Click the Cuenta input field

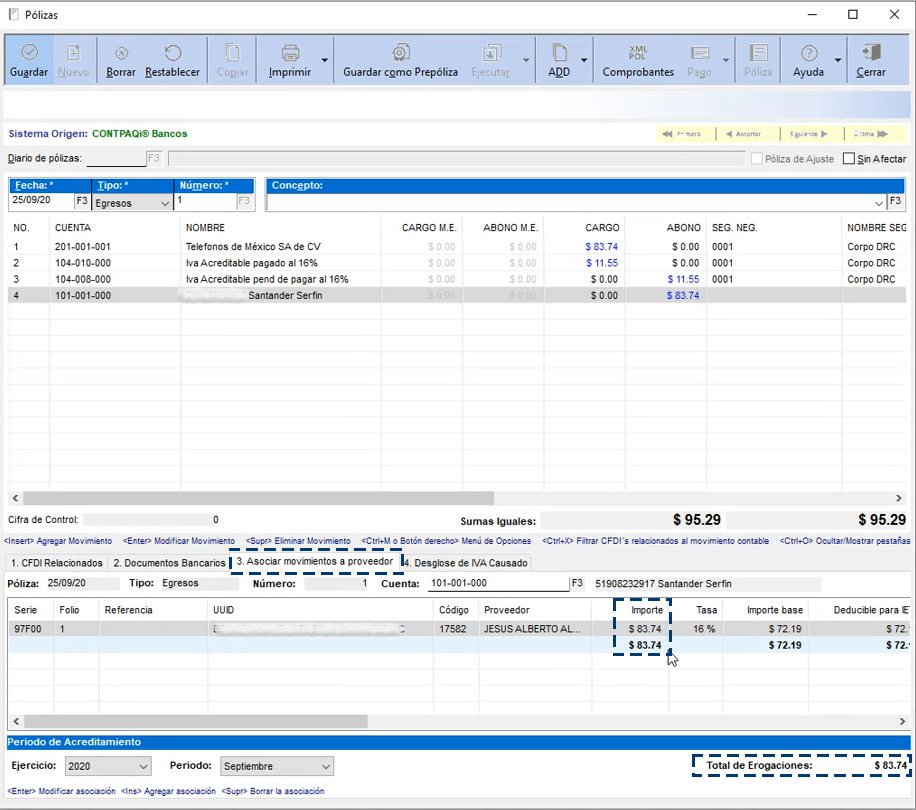click(x=497, y=584)
